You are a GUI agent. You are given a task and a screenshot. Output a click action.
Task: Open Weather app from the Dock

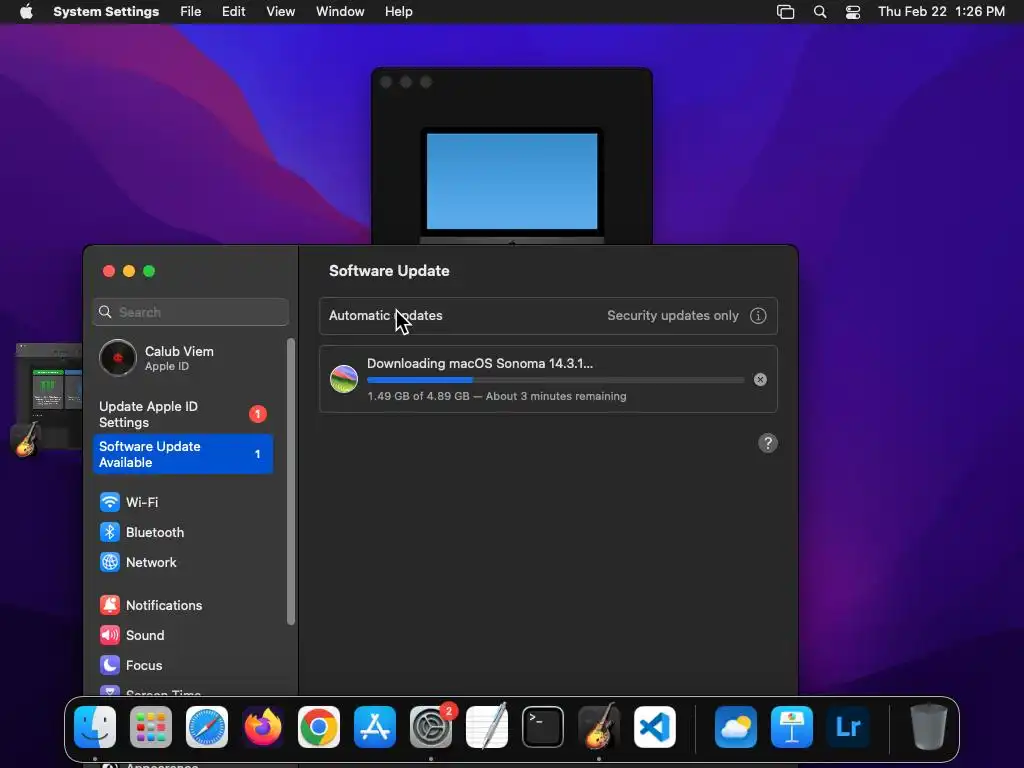coord(736,727)
